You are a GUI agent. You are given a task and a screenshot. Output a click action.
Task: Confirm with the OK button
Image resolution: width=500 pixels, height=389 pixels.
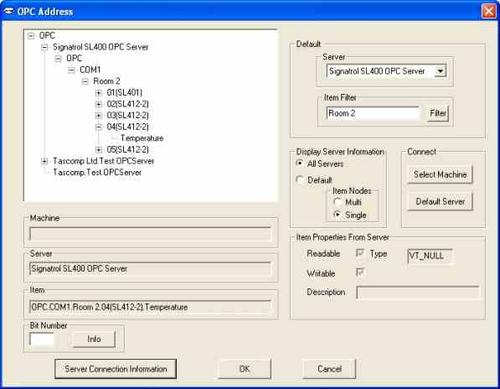pyautogui.click(x=244, y=369)
